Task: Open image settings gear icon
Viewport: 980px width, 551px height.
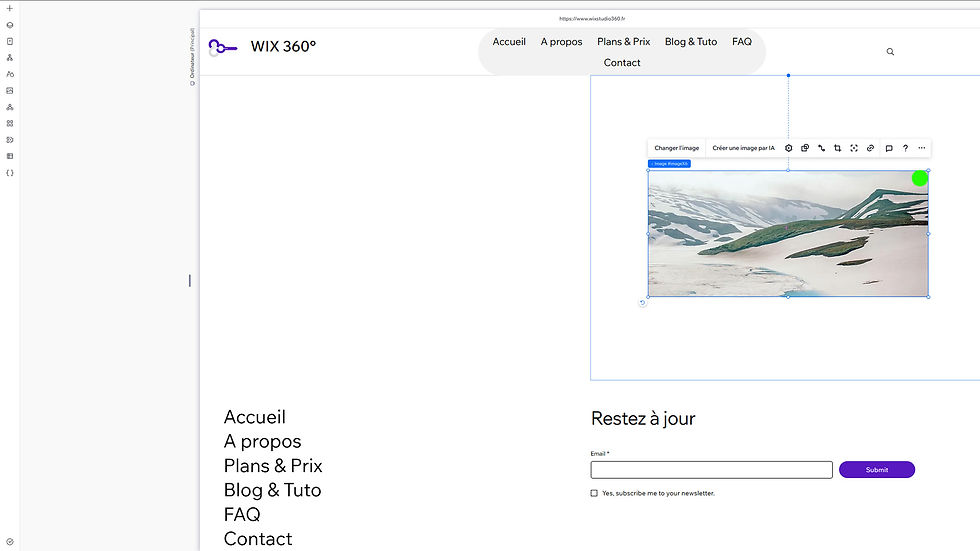Action: tap(789, 148)
